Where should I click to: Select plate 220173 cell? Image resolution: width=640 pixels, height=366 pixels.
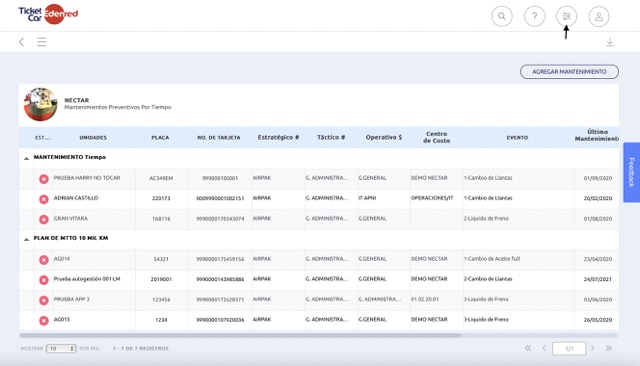[x=161, y=198]
